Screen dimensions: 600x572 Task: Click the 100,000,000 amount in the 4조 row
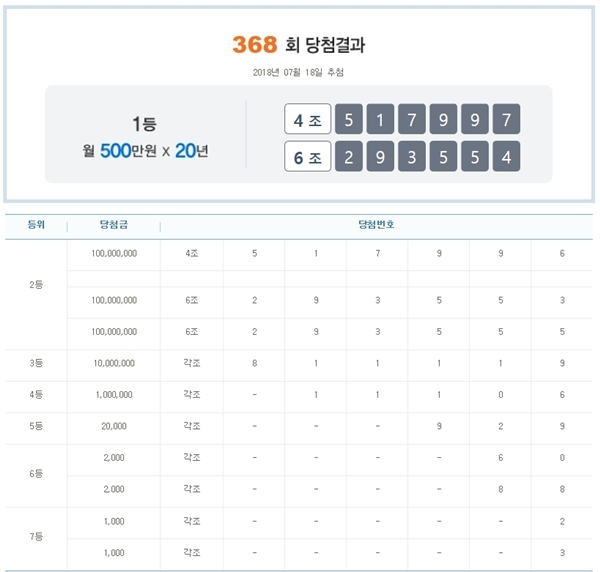tap(114, 253)
